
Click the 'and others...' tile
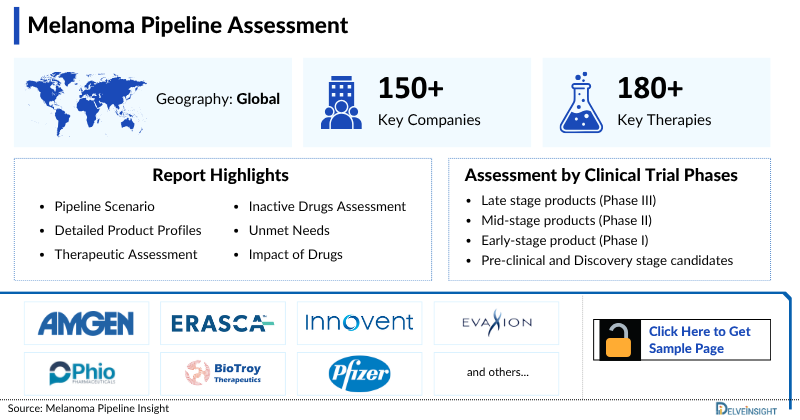click(x=497, y=373)
